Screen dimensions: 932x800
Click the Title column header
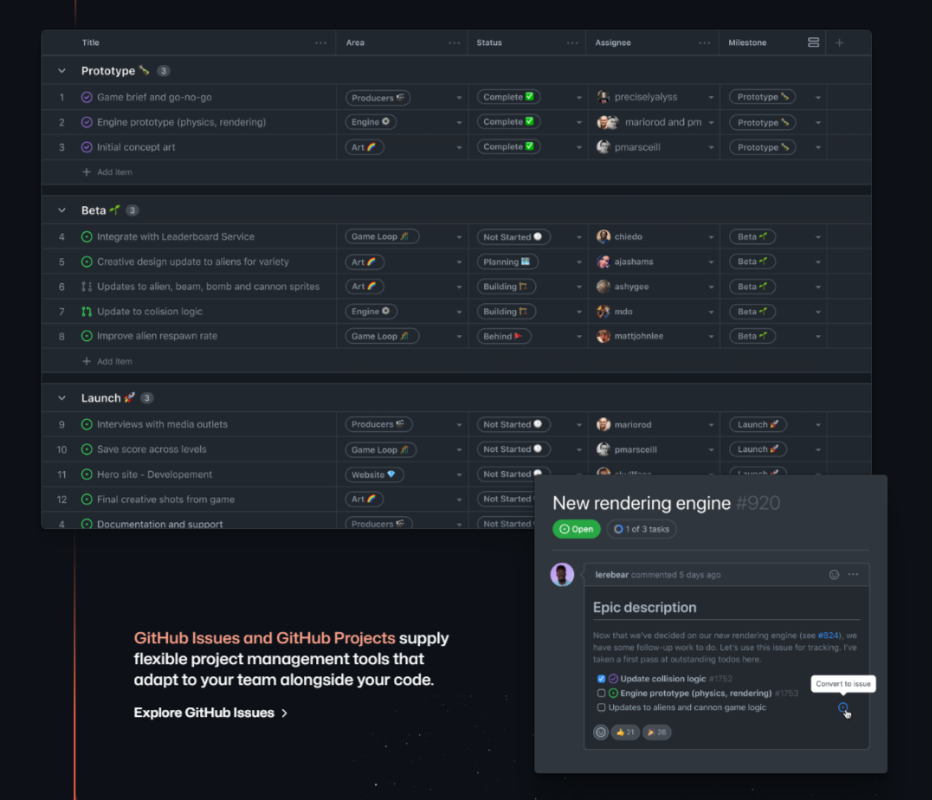pyautogui.click(x=90, y=43)
